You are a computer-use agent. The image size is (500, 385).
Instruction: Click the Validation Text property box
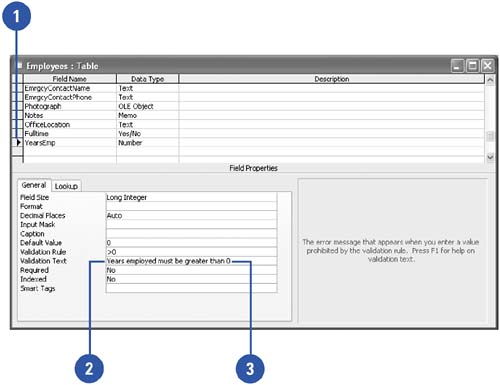pos(191,261)
